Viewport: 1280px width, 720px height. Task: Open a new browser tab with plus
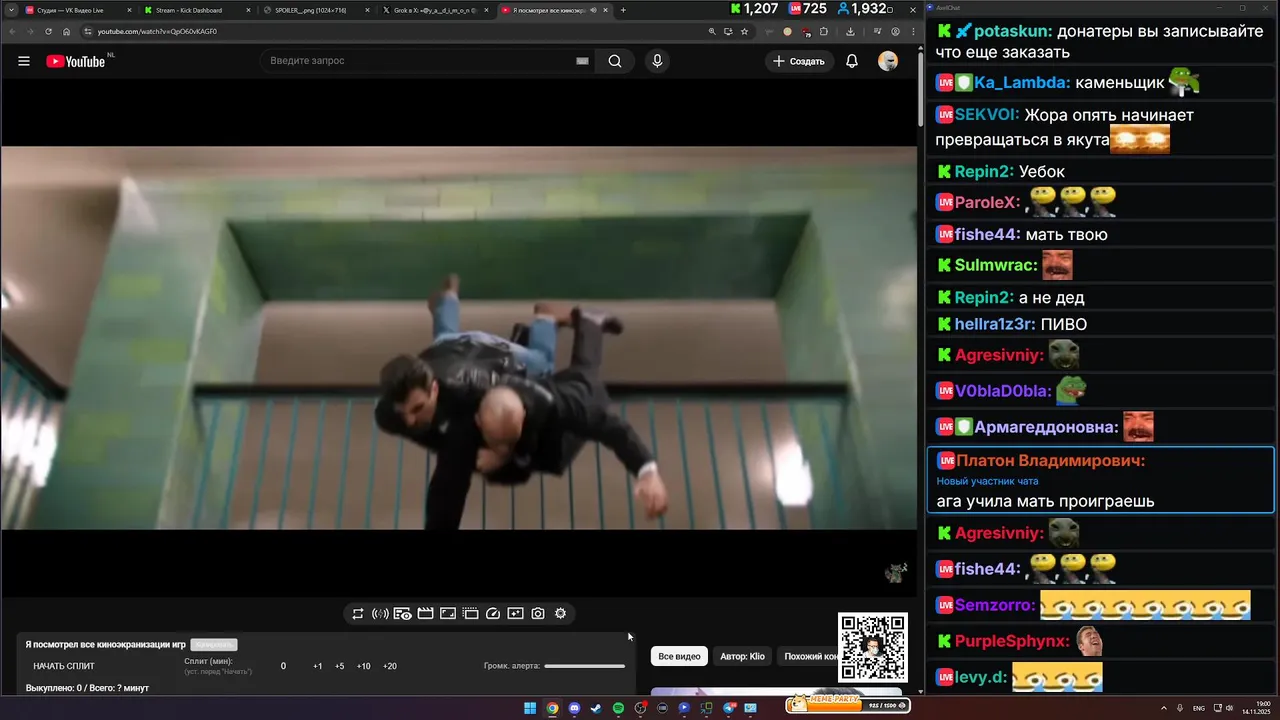[x=623, y=10]
